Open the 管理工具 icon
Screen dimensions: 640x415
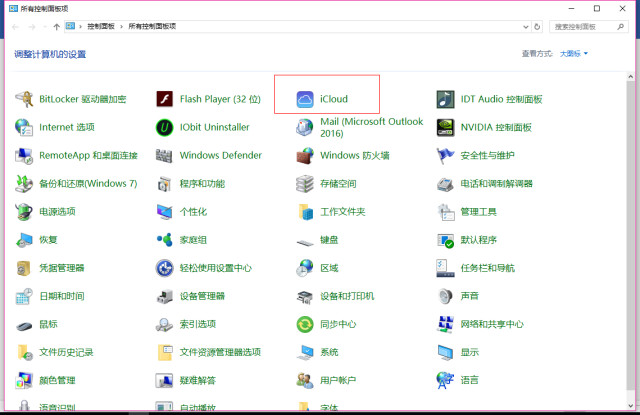click(445, 212)
